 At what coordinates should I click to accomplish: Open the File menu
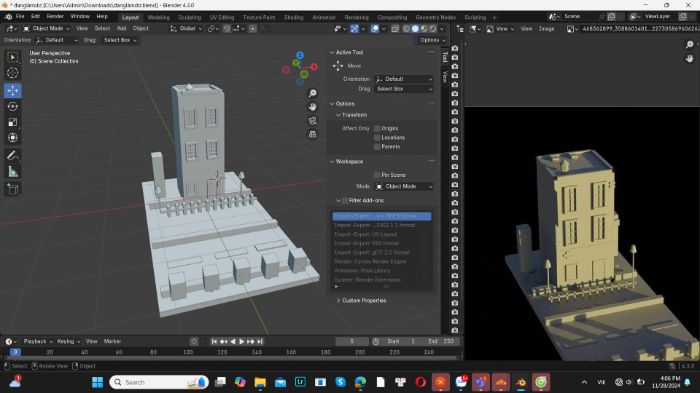pyautogui.click(x=20, y=17)
